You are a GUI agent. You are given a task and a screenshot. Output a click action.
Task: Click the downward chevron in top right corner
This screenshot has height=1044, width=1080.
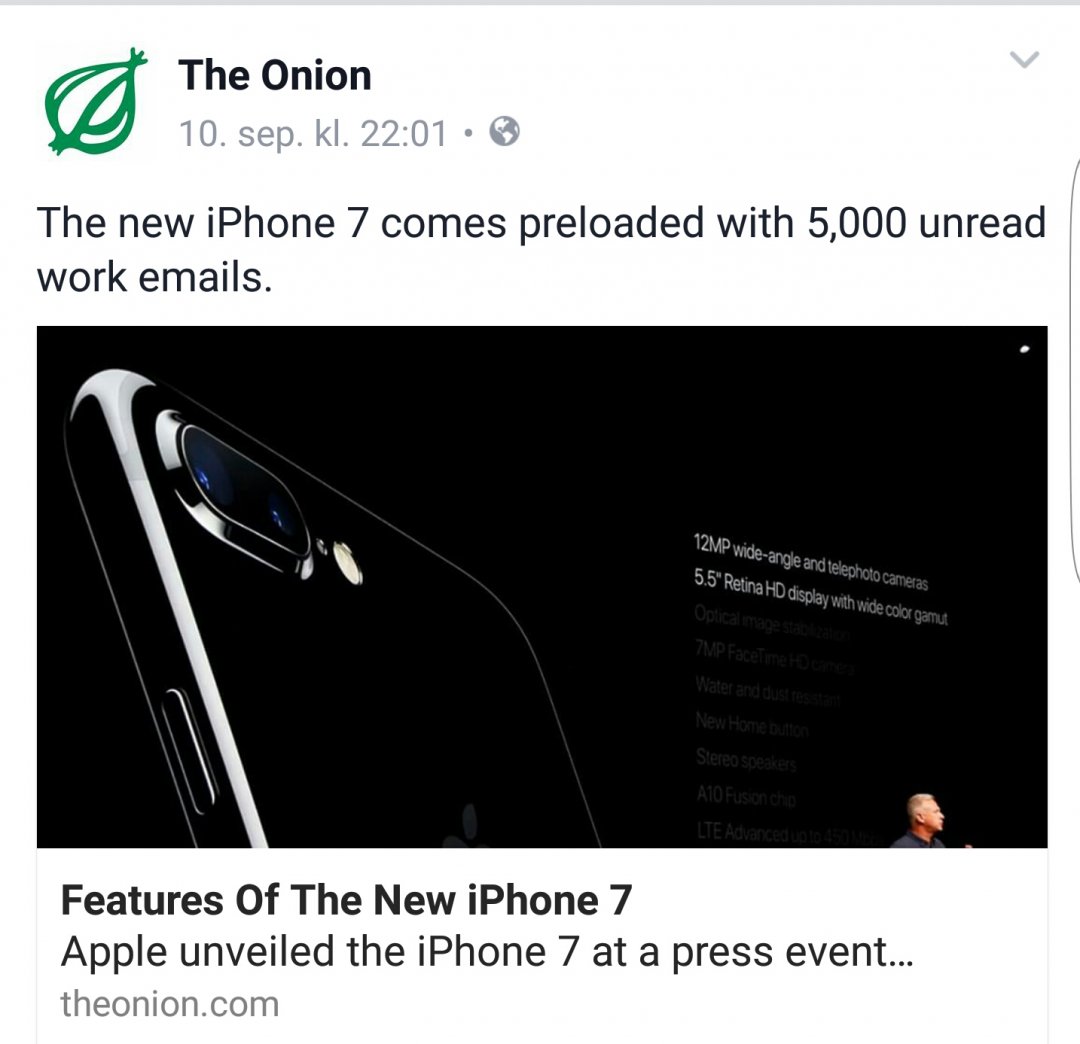pos(1024,60)
